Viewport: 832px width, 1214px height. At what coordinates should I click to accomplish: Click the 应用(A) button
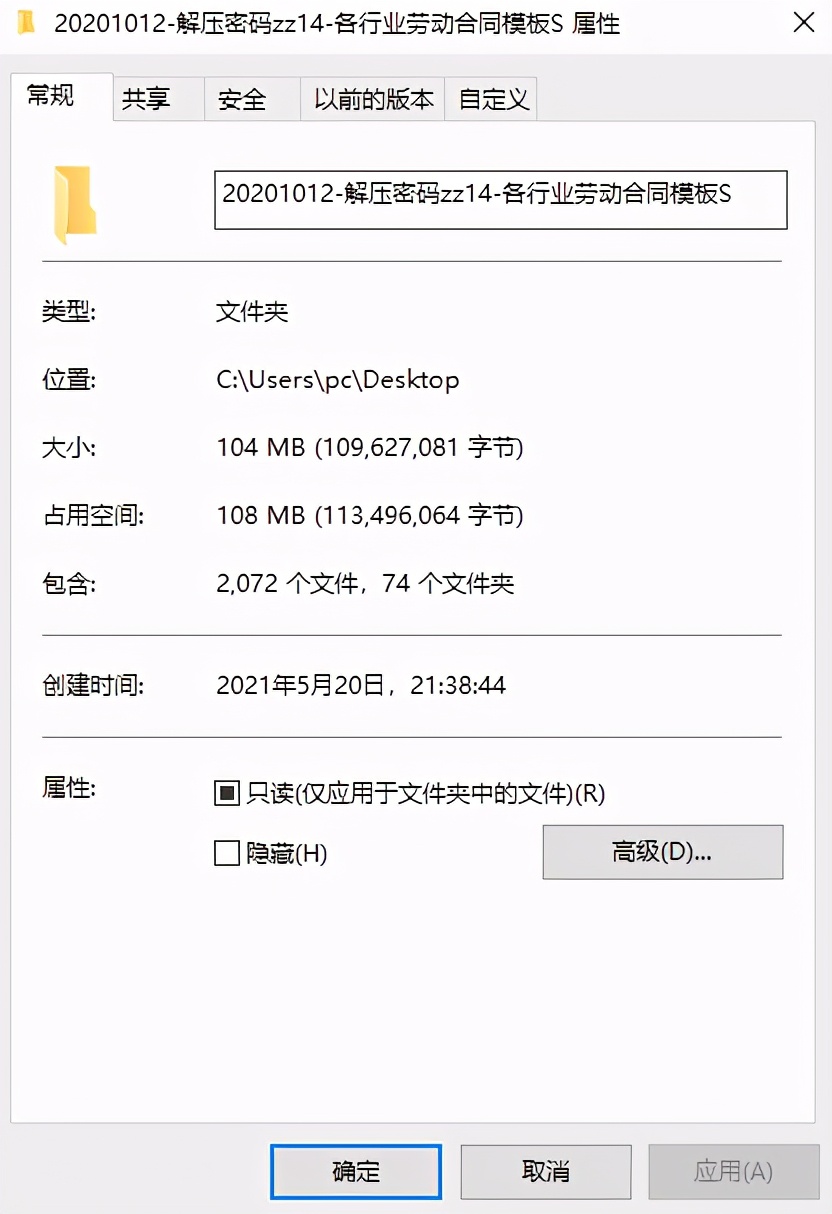tap(735, 1172)
